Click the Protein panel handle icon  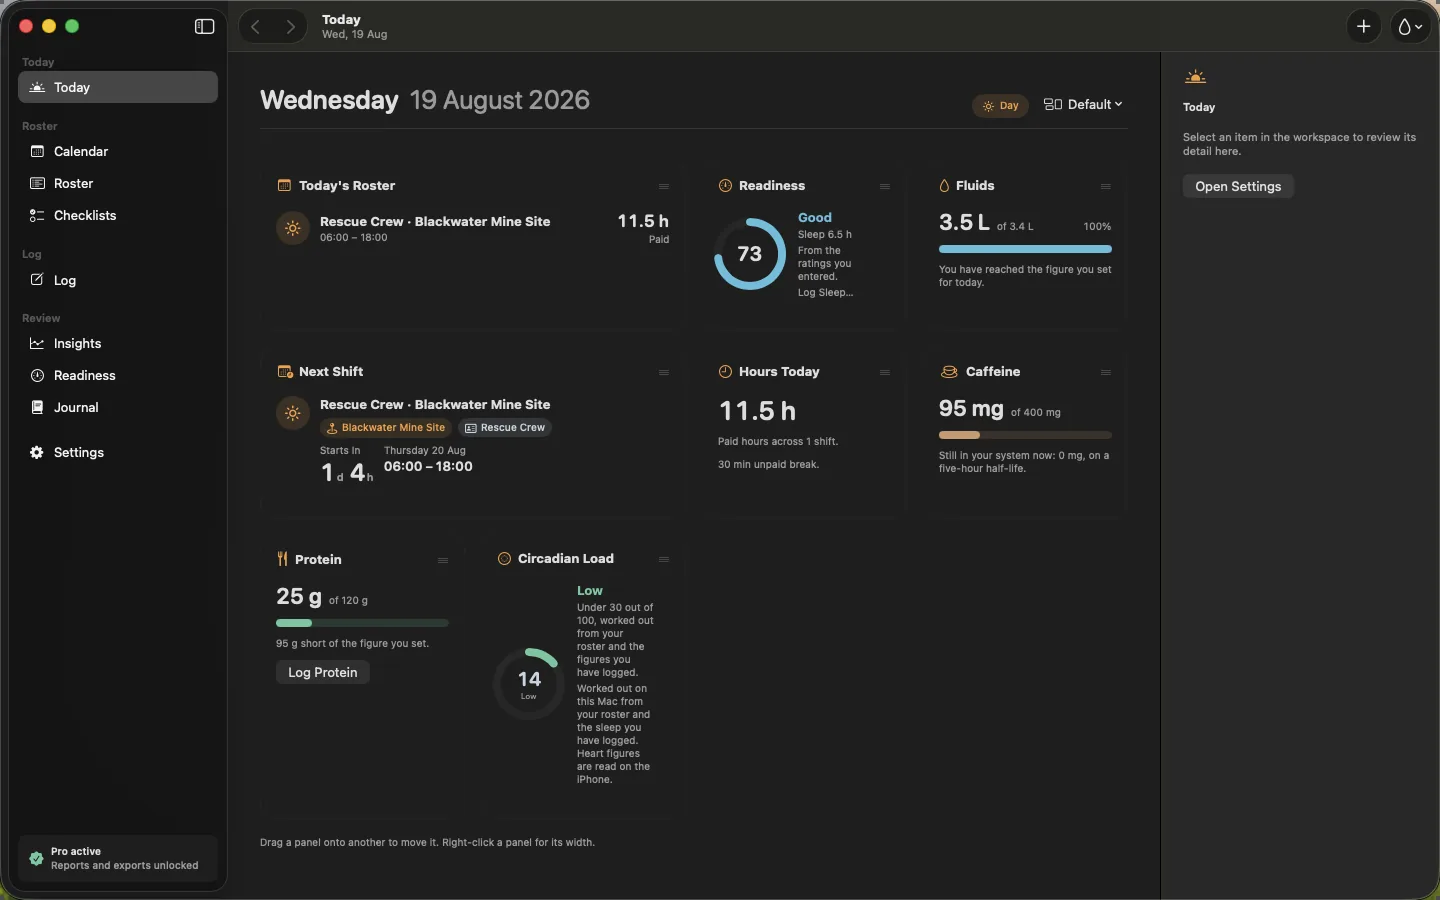443,561
